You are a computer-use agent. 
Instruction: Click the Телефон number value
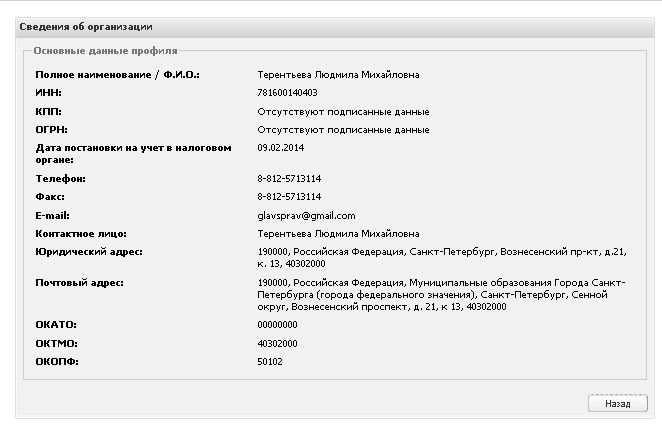coord(289,179)
